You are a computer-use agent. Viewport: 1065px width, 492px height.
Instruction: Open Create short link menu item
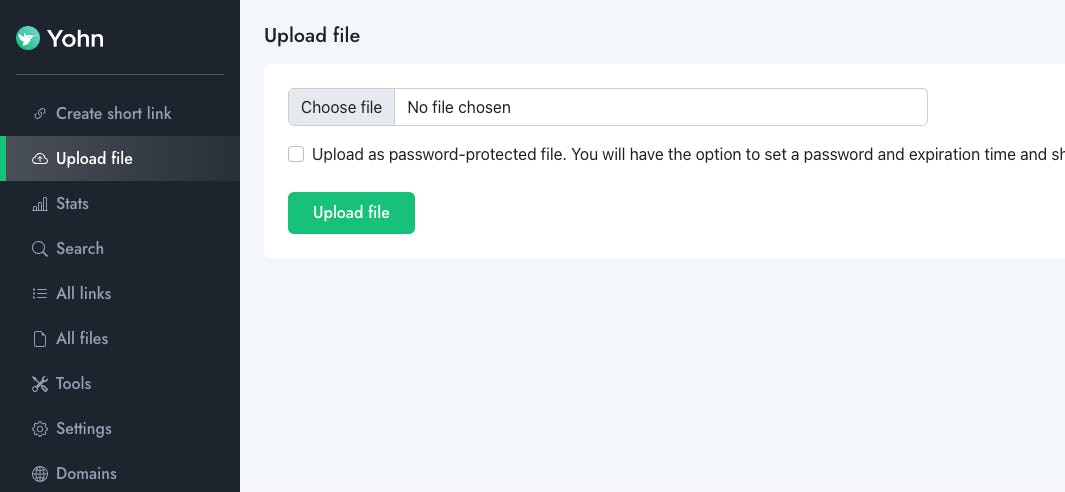[x=113, y=114]
